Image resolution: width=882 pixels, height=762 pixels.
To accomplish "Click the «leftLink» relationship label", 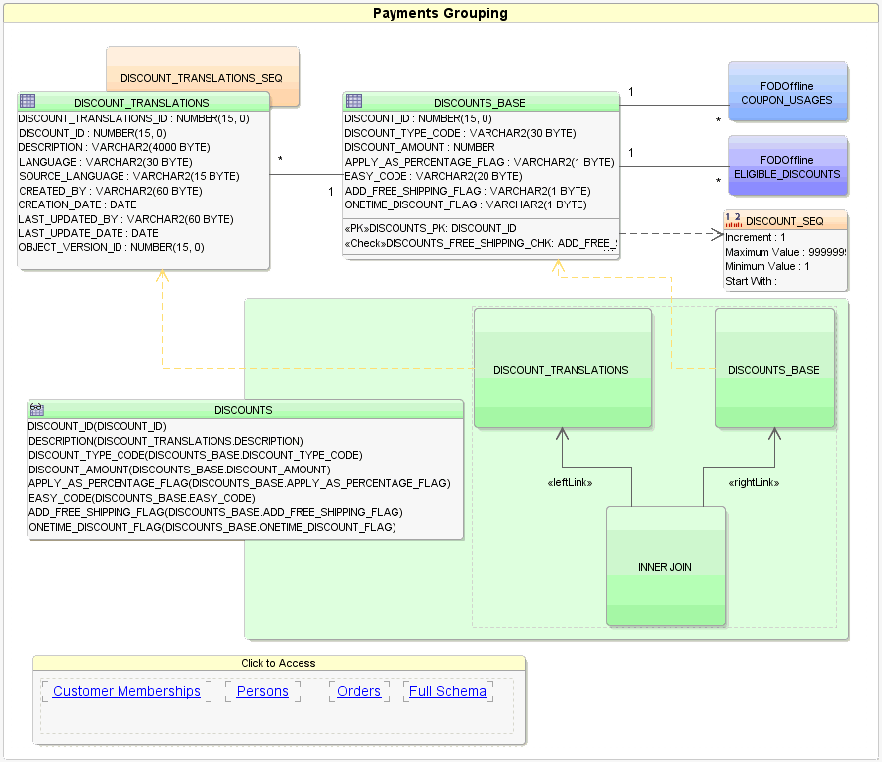I will click(570, 481).
